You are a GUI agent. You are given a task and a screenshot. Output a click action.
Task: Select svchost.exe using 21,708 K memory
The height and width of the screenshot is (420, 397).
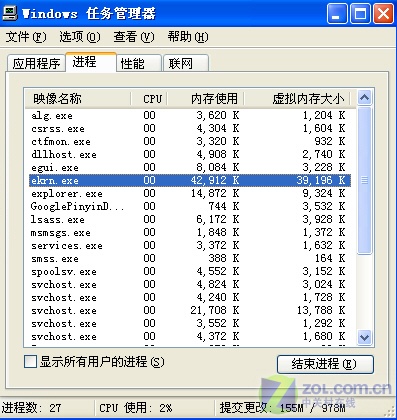point(190,310)
